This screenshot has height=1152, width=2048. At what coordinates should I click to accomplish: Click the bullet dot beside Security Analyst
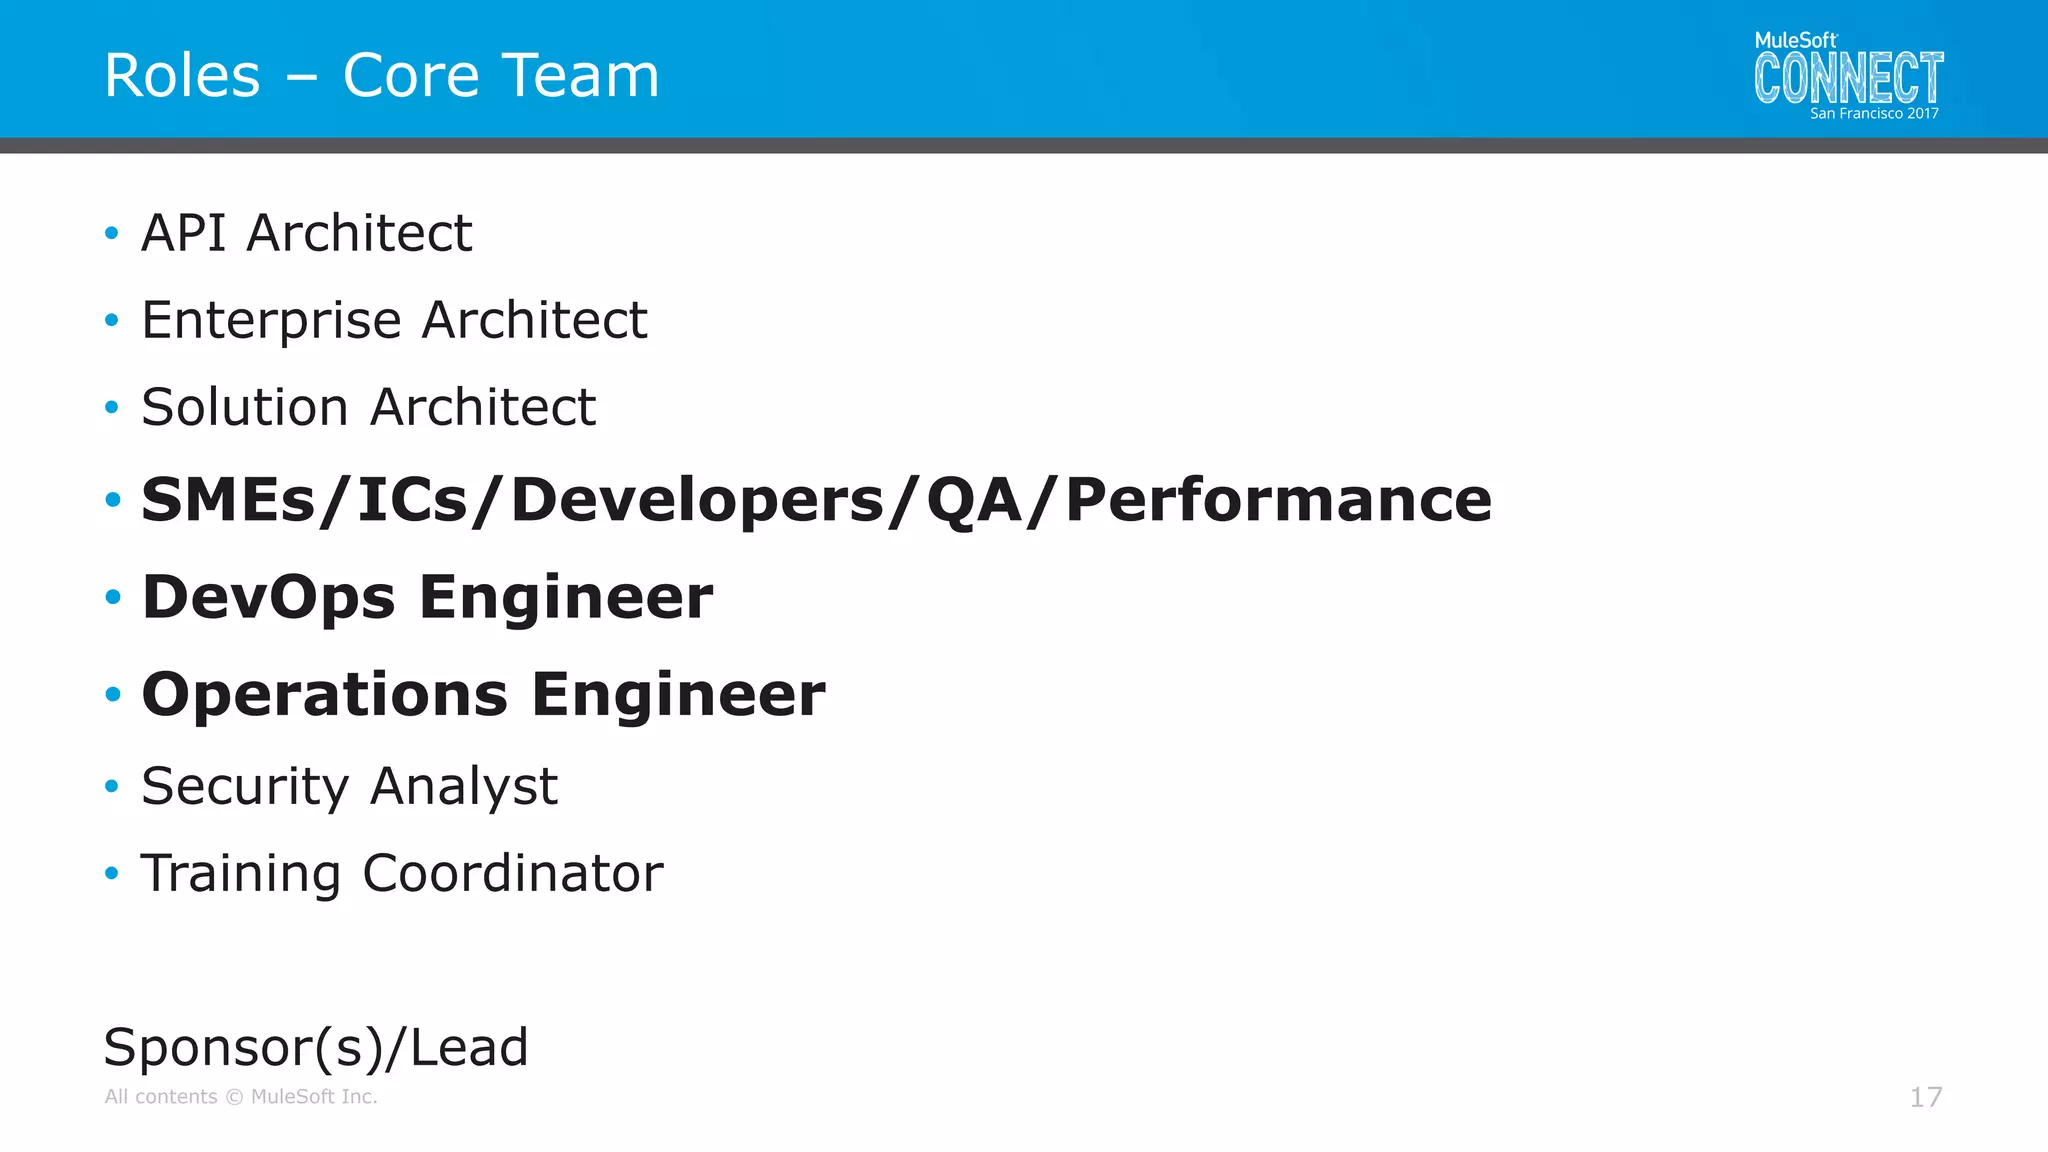coord(112,787)
